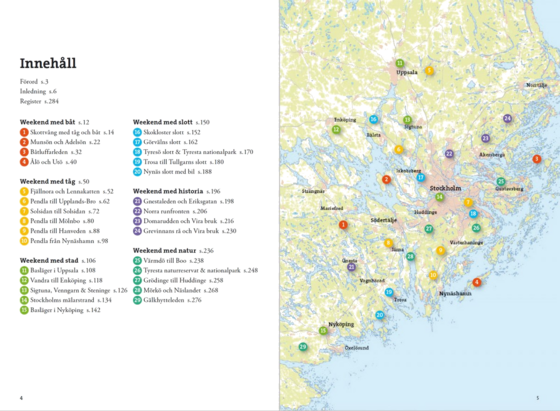
Task: Click teal map marker 27
Action: pos(429,229)
